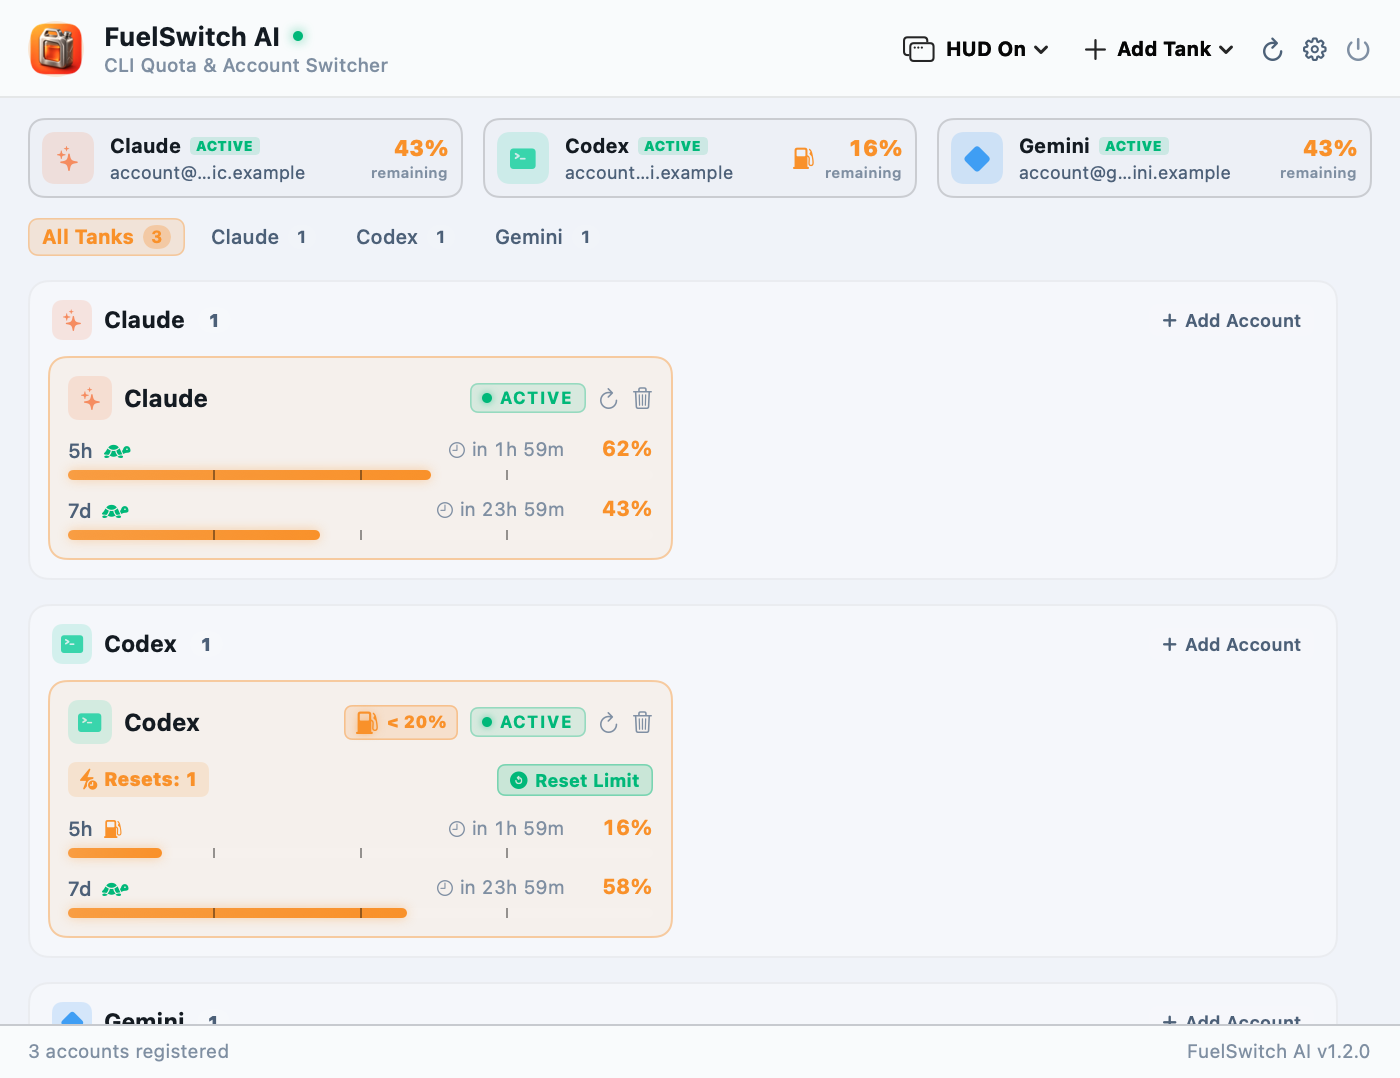Viewport: 1400px width, 1078px height.
Task: Delete the Claude account with the trash icon
Action: pyautogui.click(x=643, y=398)
